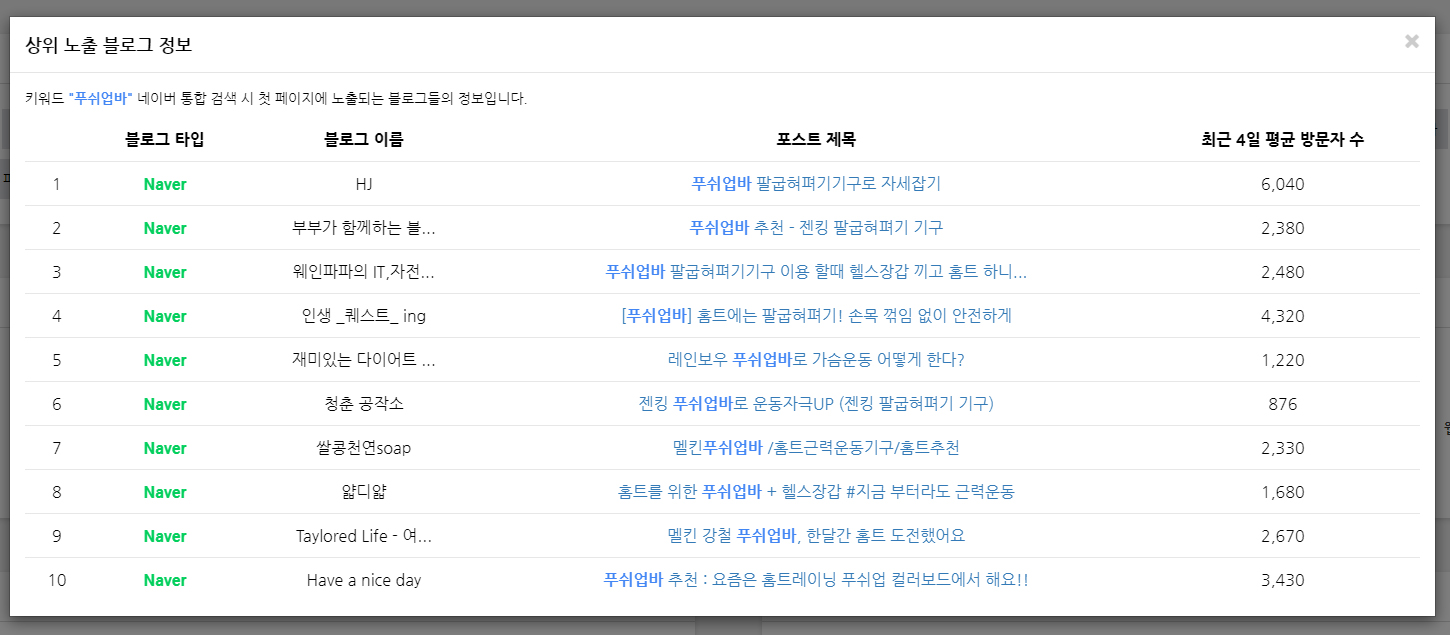Image resolution: width=1450 pixels, height=635 pixels.
Task: Click visitor count 2,380
Action: (1283, 228)
